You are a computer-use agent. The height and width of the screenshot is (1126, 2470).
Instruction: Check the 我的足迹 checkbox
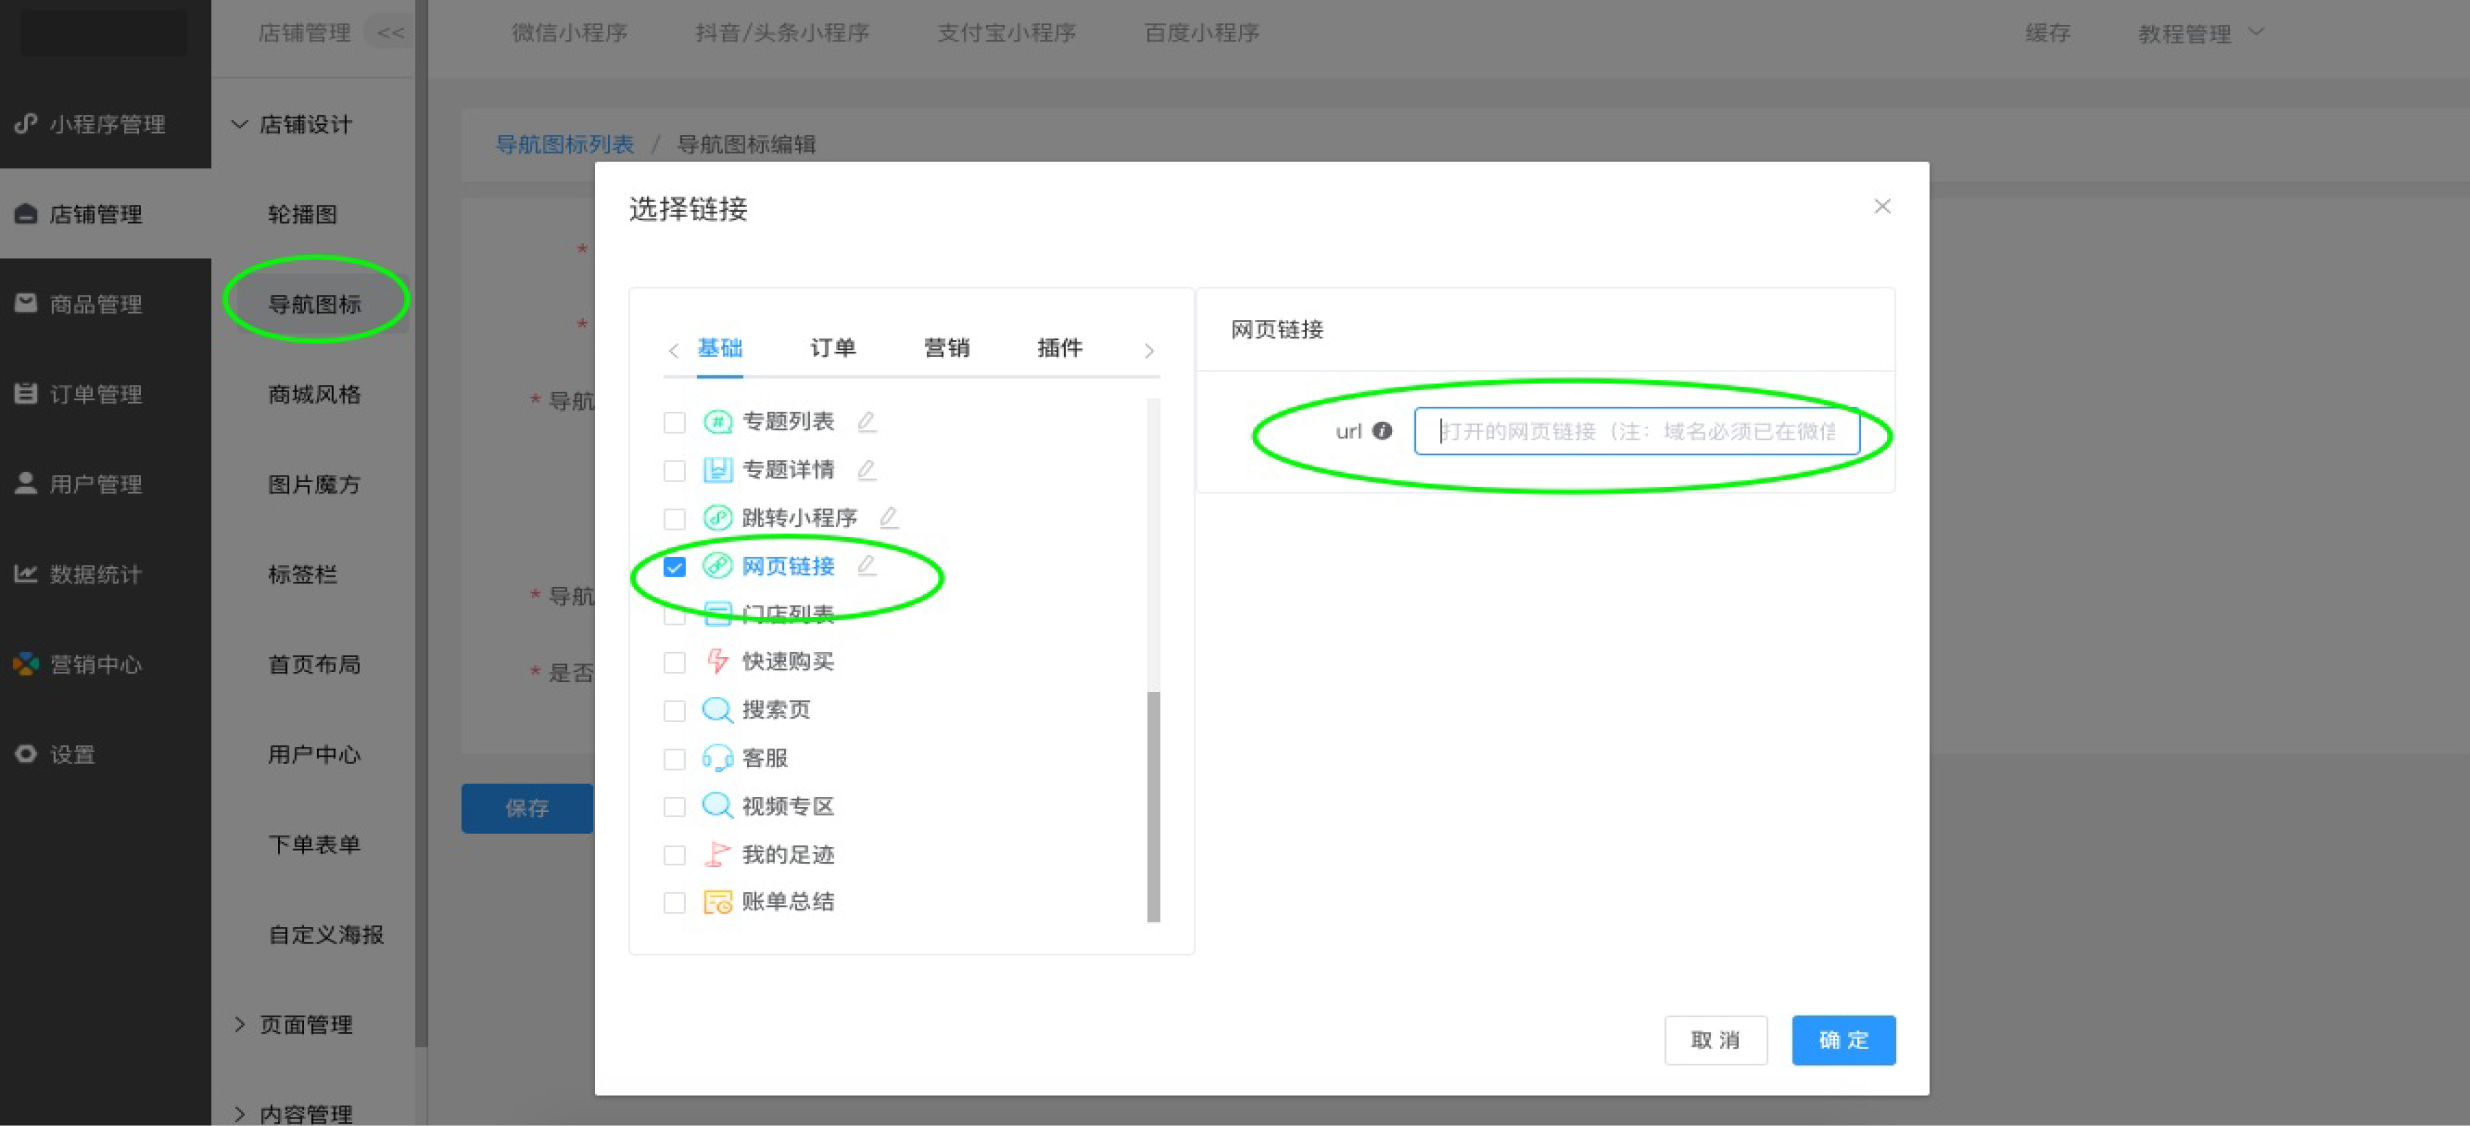point(675,855)
